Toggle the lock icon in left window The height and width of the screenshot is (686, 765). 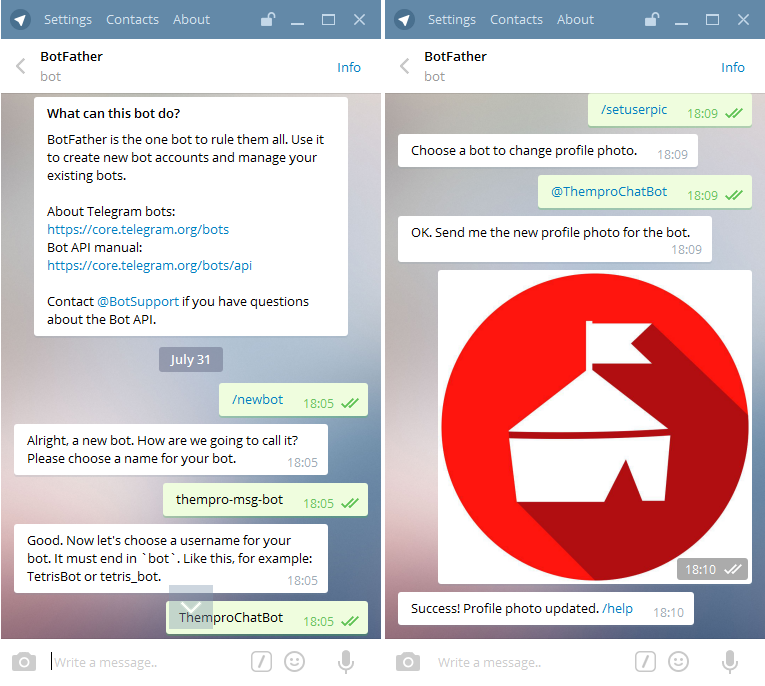[x=268, y=20]
